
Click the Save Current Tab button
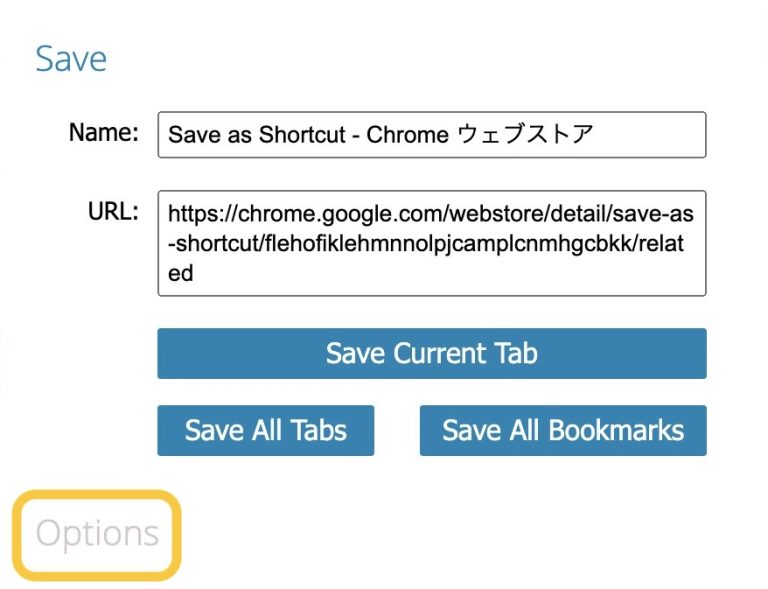(x=431, y=353)
